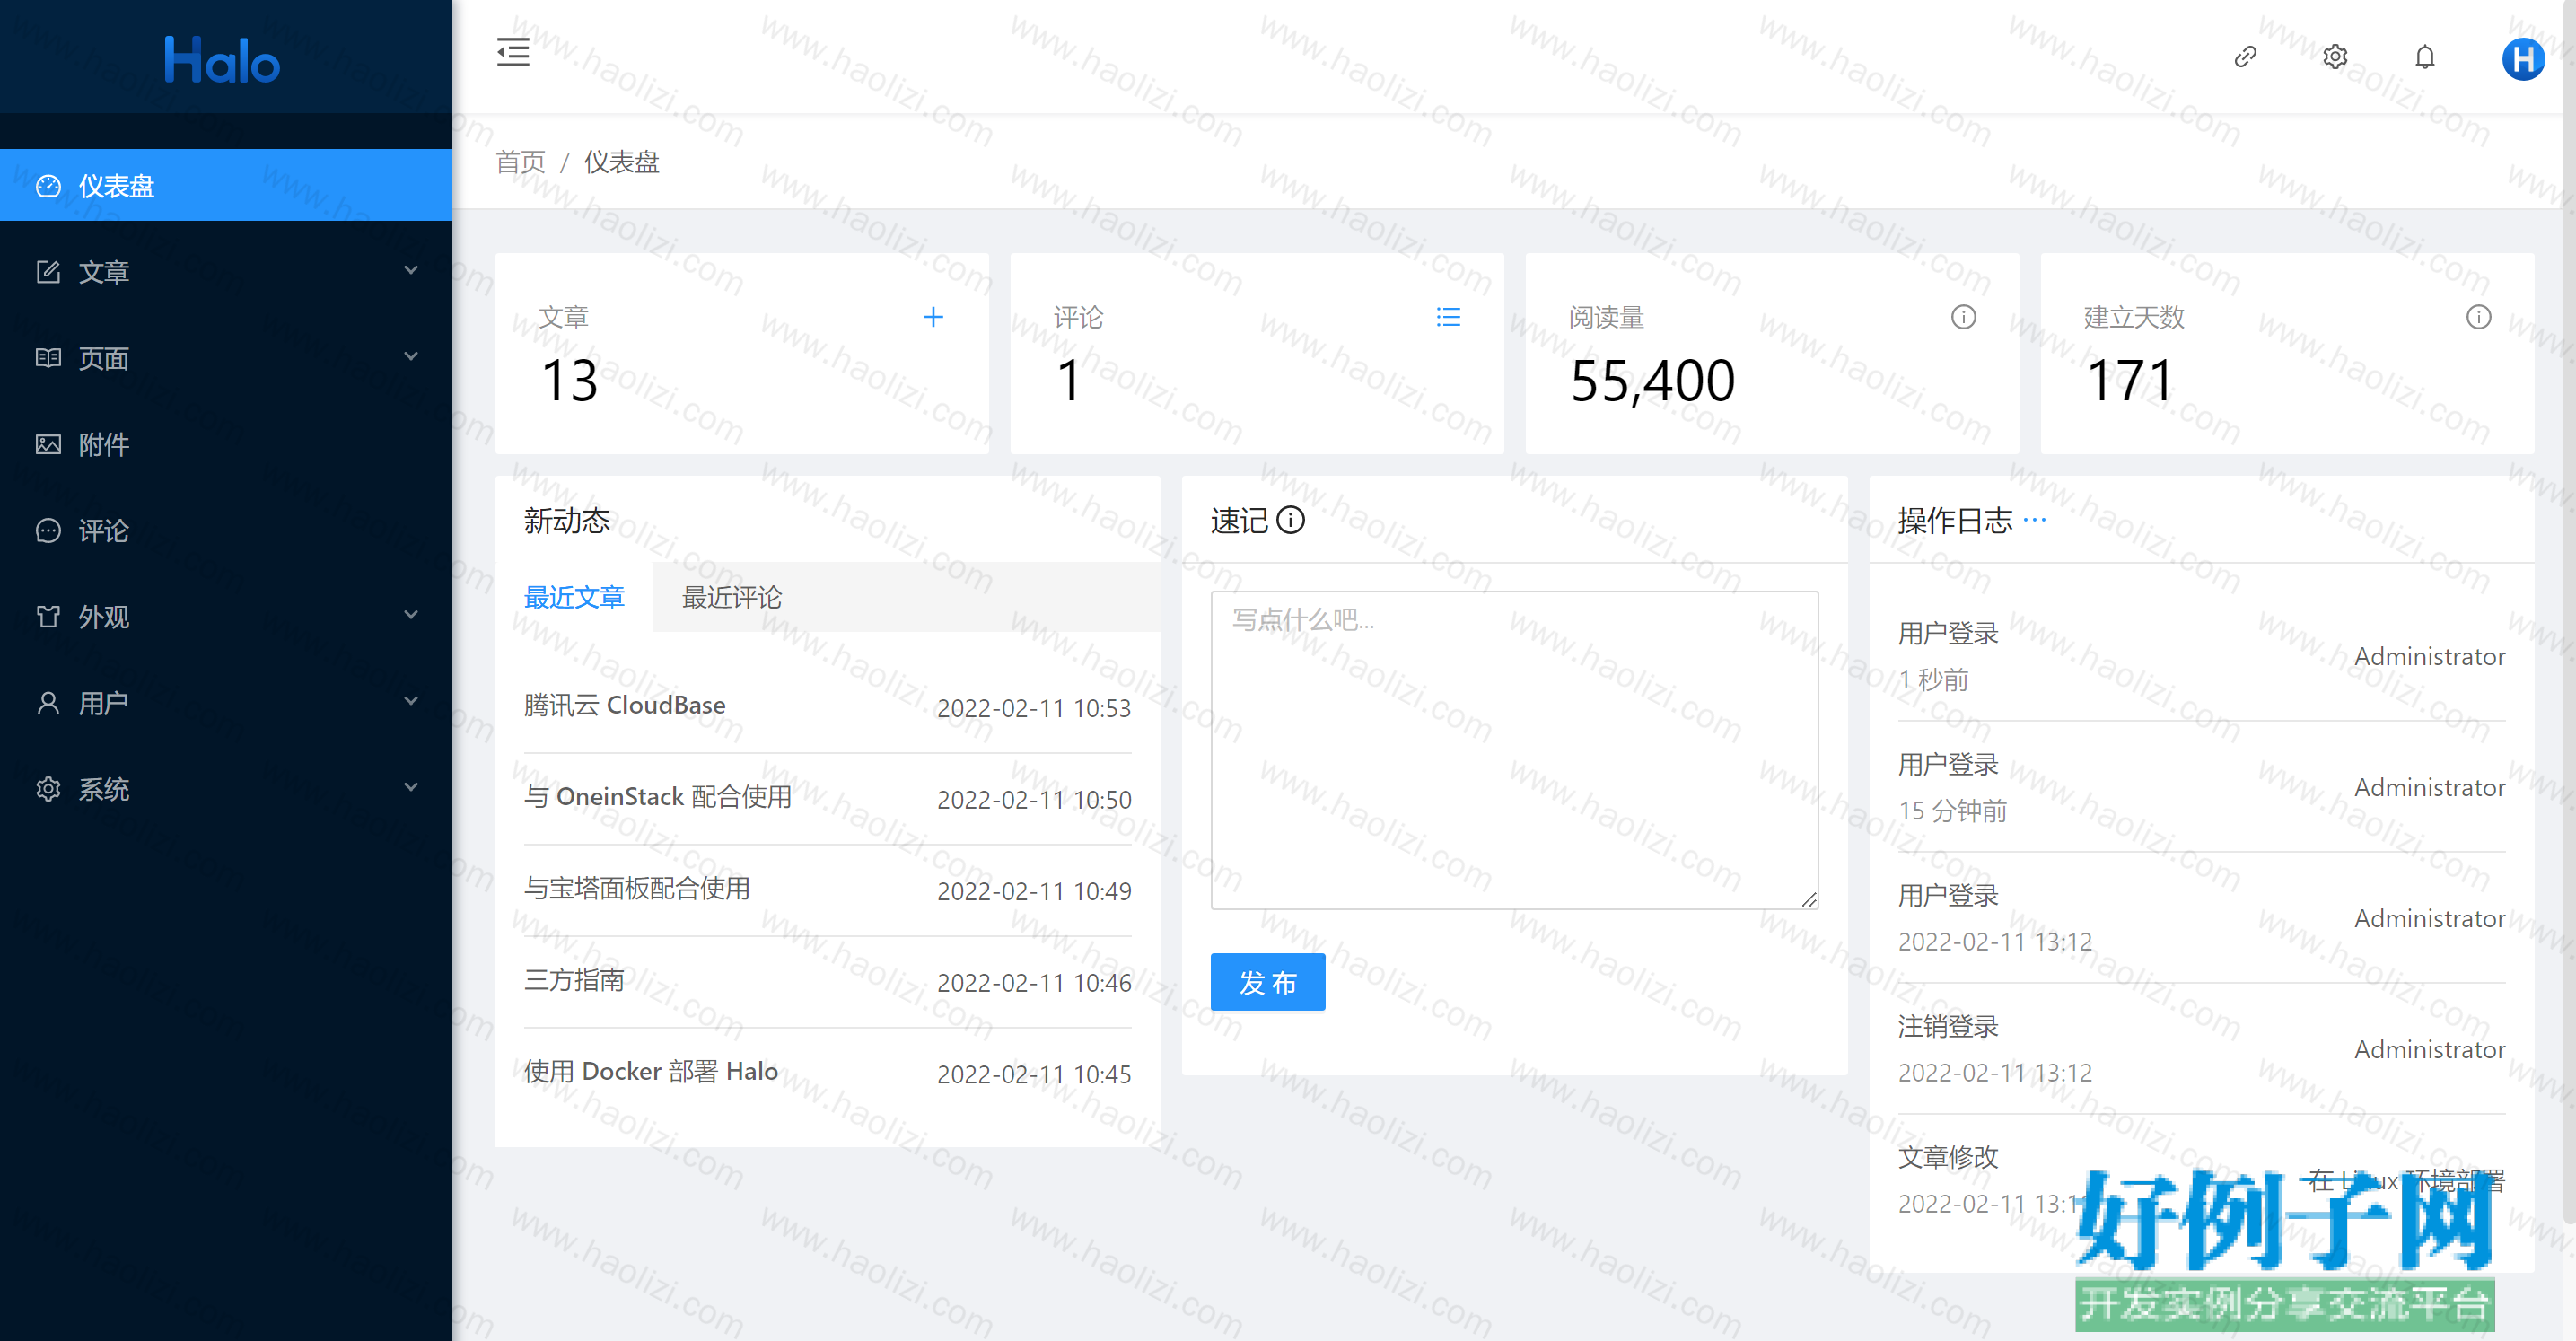
Task: Expand the 外观 sidebar menu chevron
Action: tap(411, 614)
